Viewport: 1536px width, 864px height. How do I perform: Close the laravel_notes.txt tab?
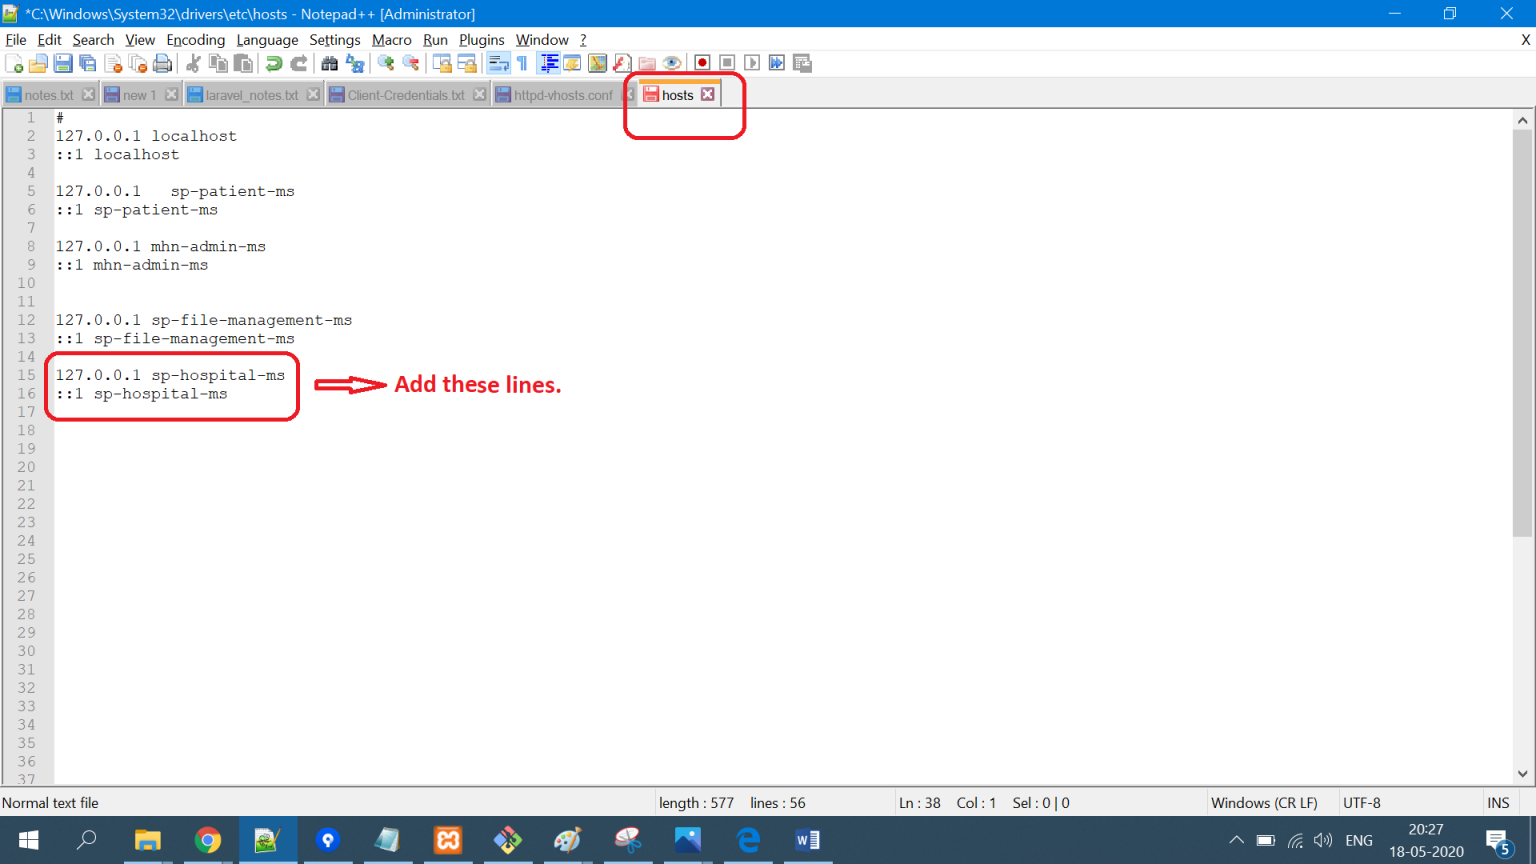313,94
